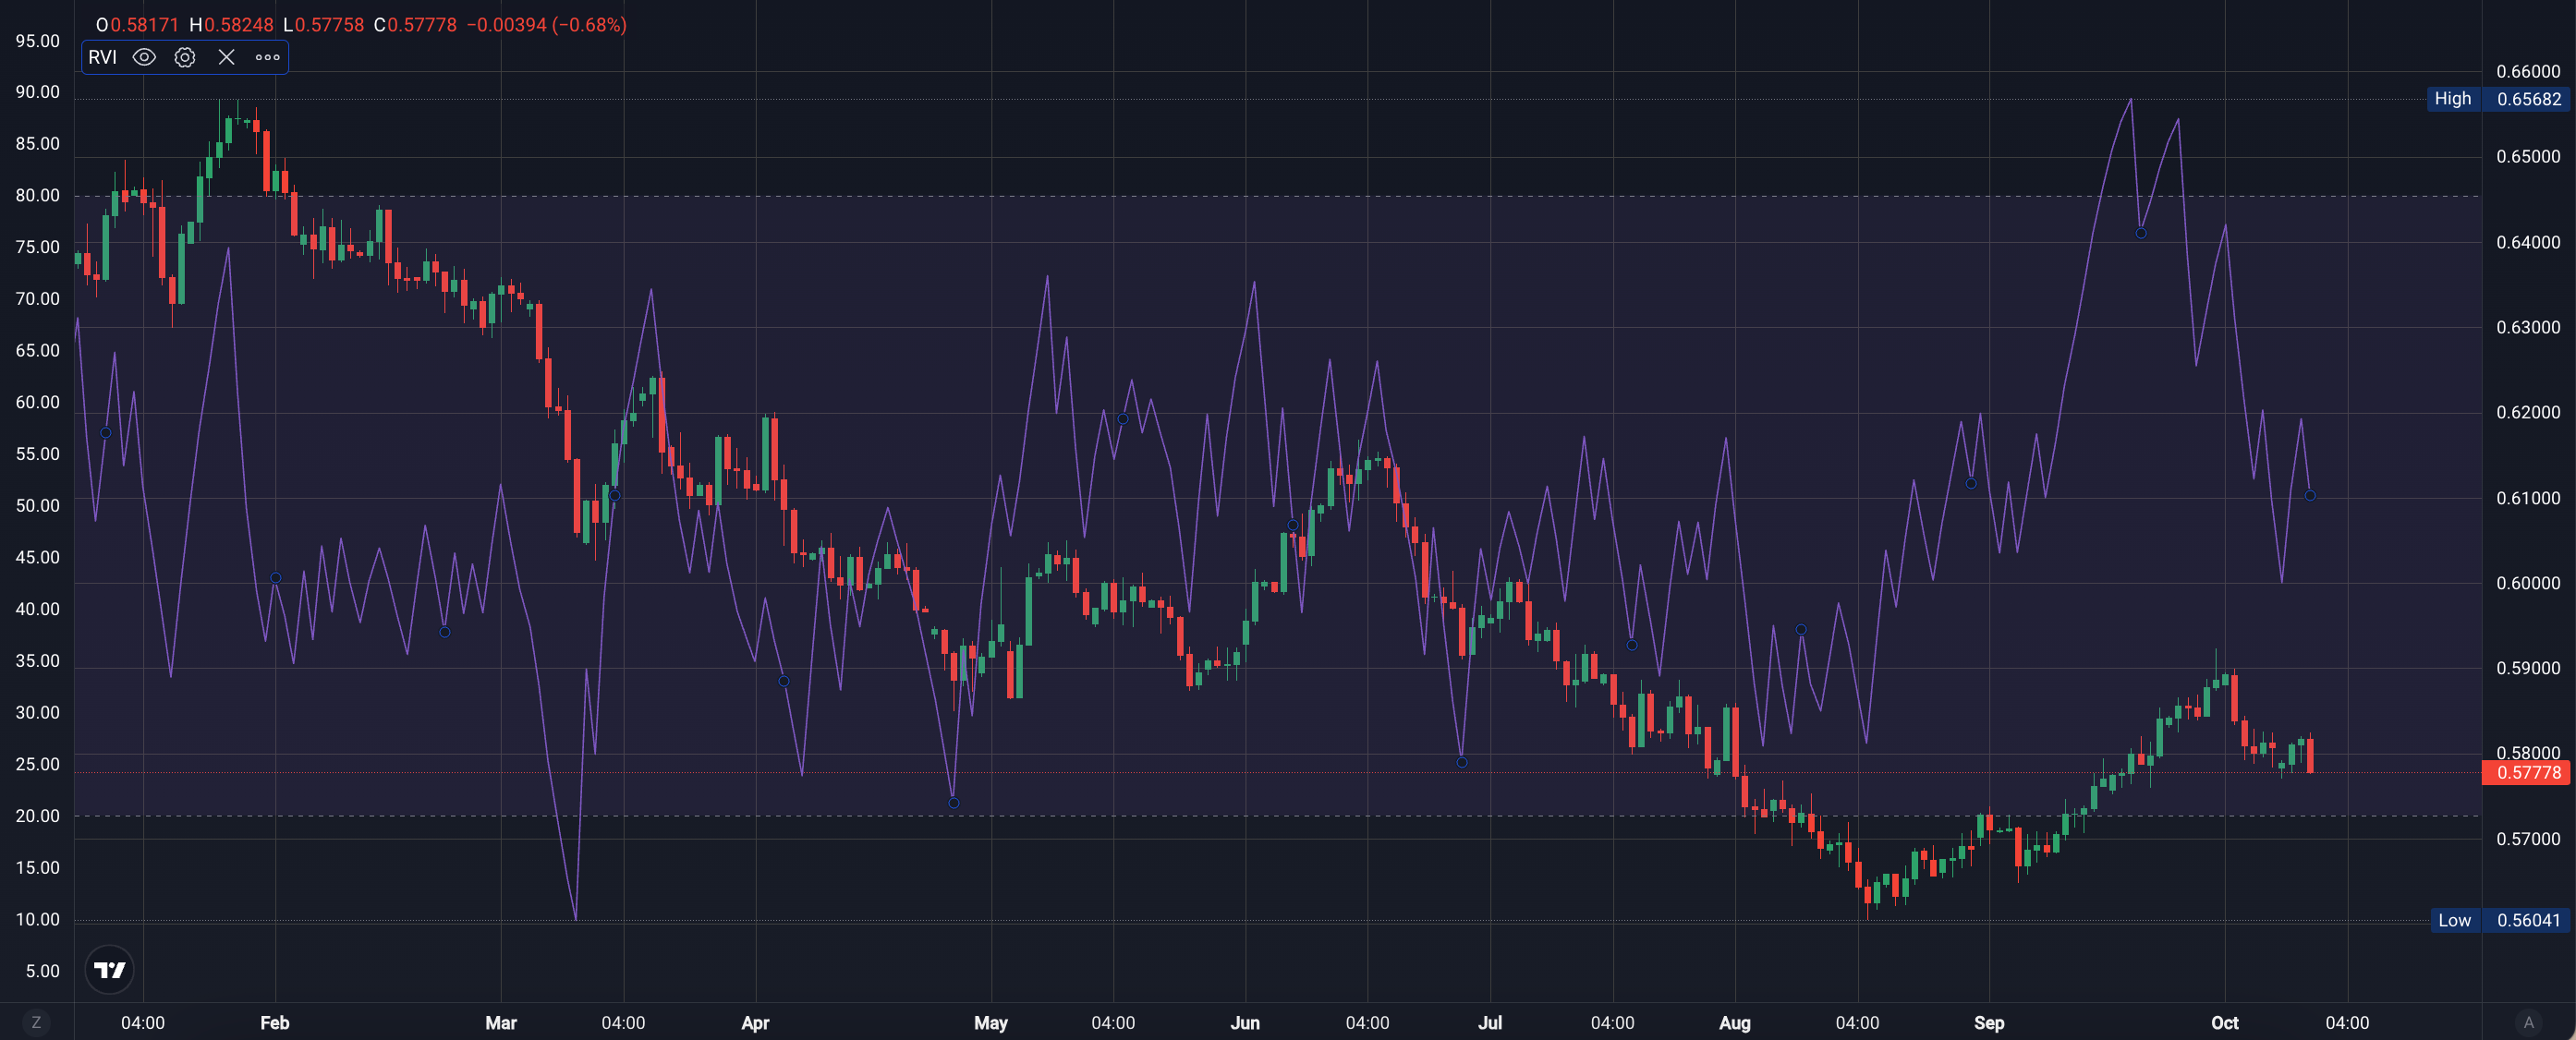Click 0.57000 on the price scale

click(x=2528, y=839)
